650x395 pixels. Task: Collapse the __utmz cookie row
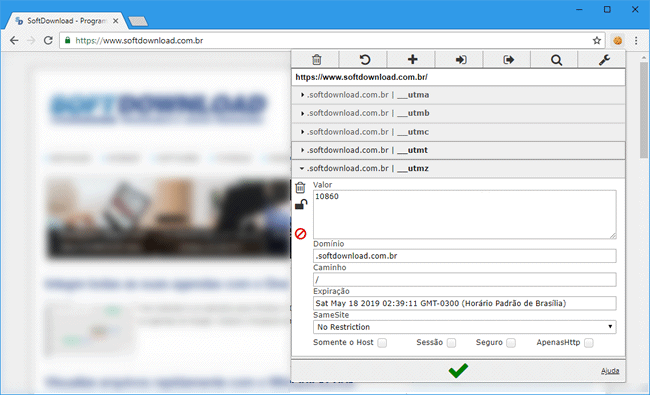[x=458, y=168]
